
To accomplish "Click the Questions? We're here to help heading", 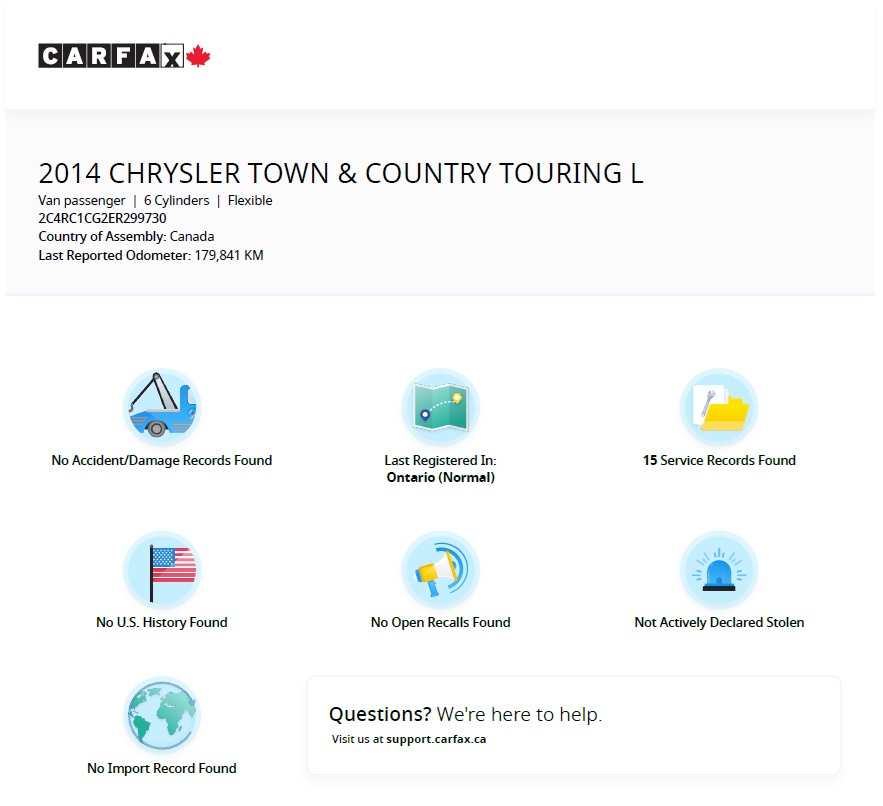I will pos(465,714).
